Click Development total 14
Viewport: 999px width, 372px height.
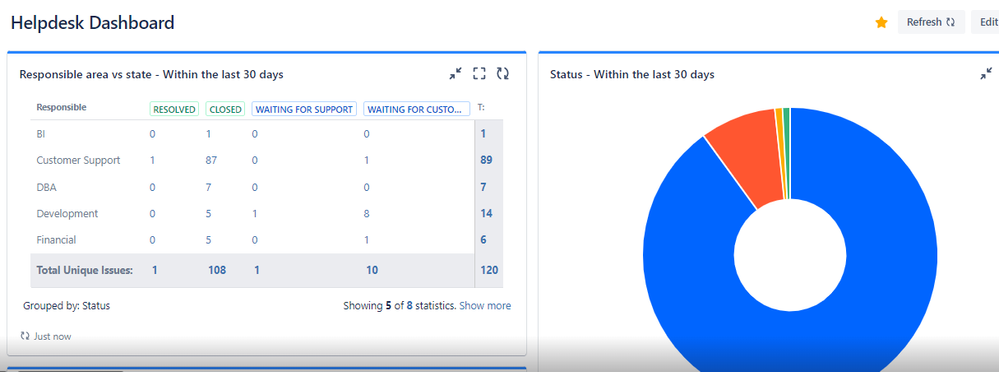486,213
